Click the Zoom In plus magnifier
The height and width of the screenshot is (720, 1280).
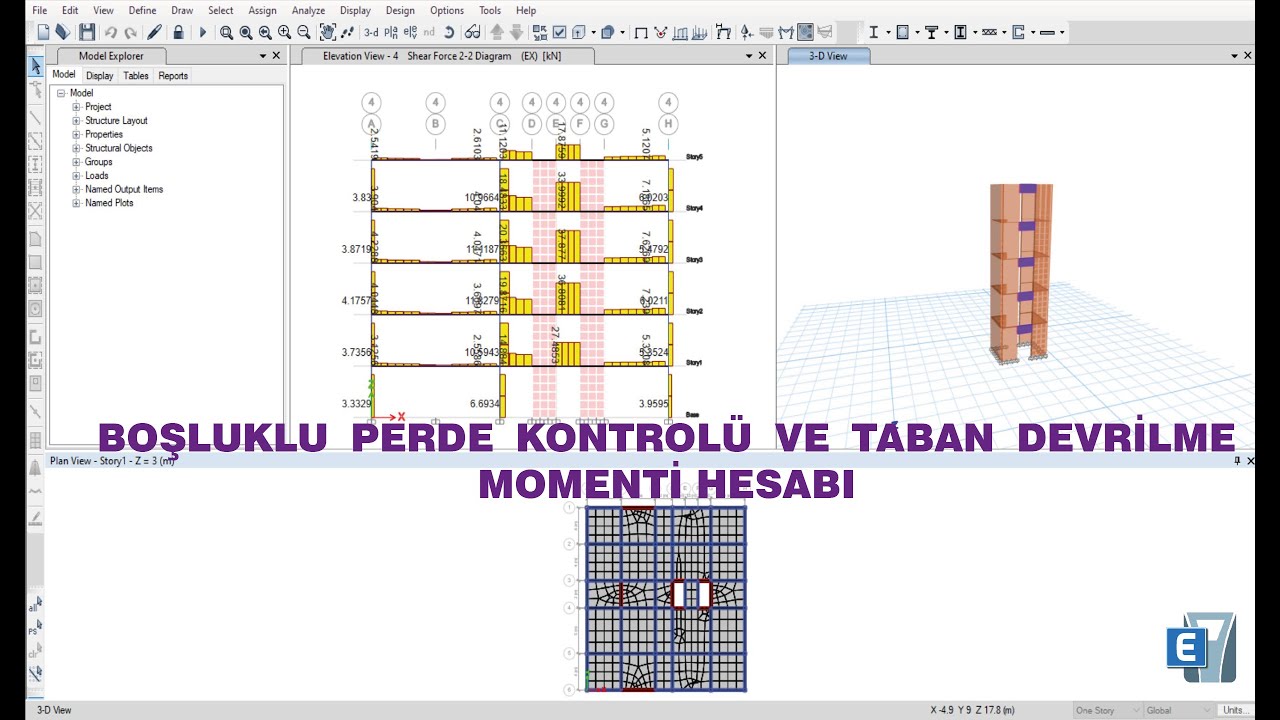coord(284,32)
